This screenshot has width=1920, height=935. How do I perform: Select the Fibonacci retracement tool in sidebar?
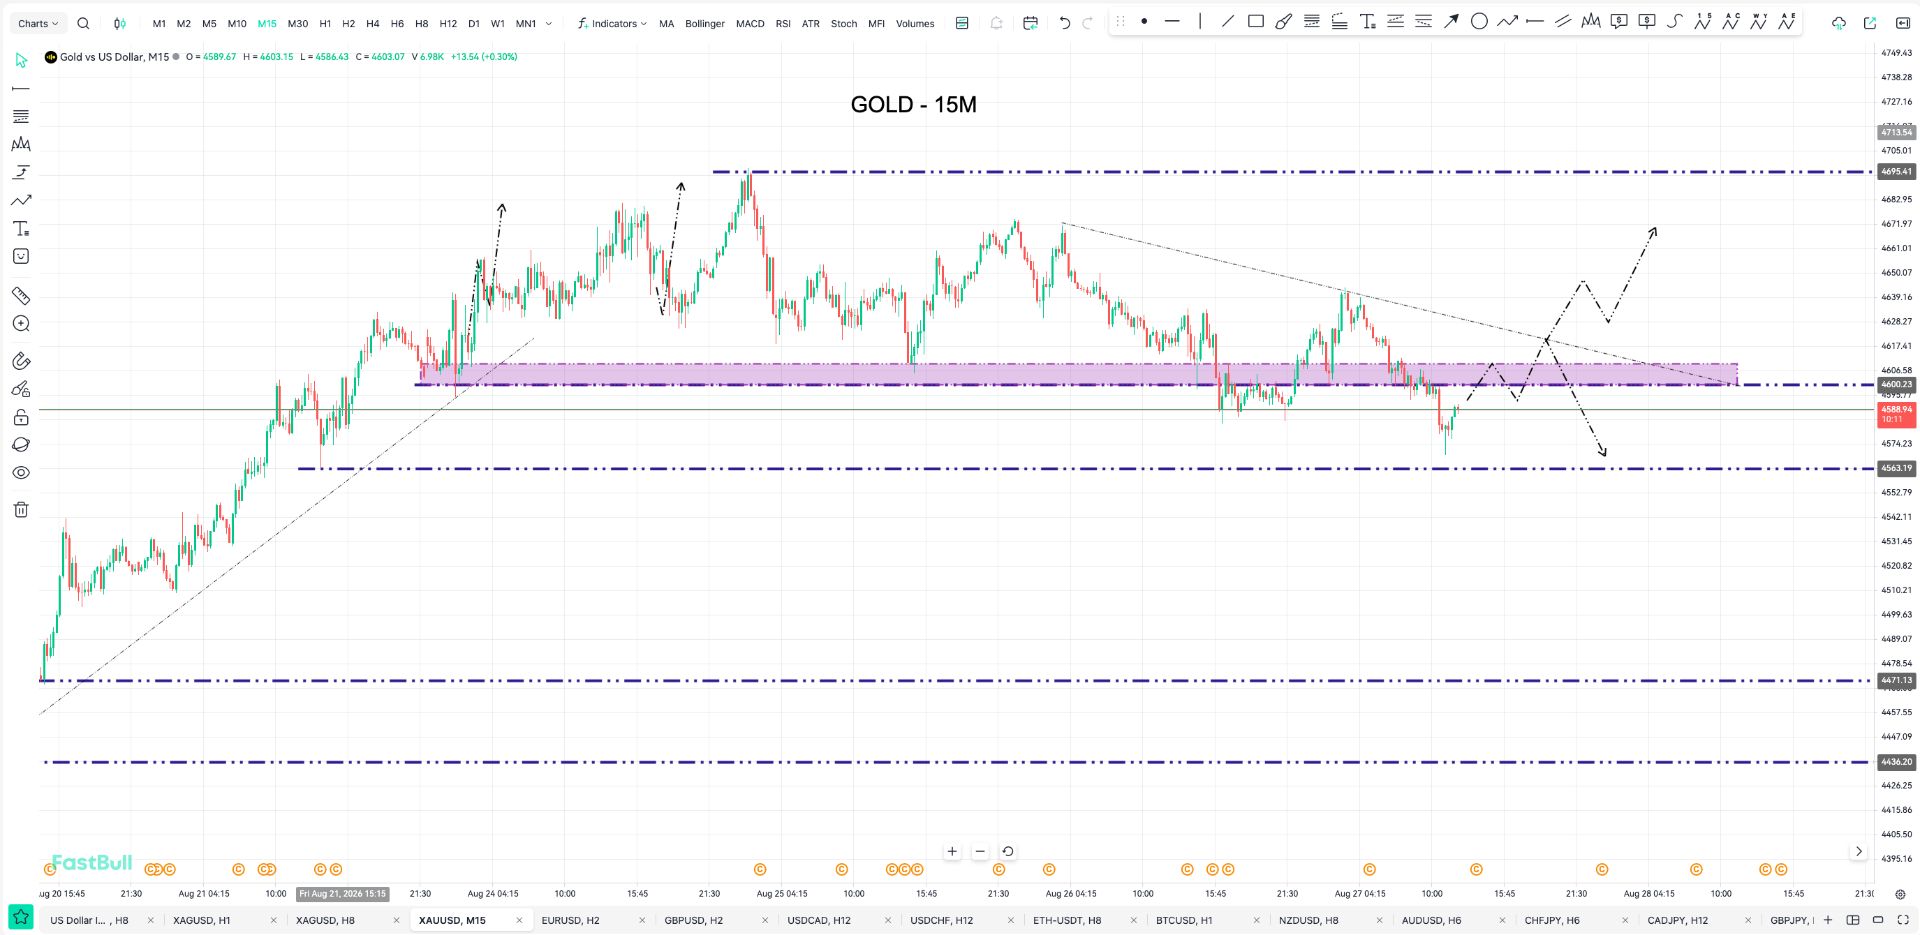coord(21,117)
